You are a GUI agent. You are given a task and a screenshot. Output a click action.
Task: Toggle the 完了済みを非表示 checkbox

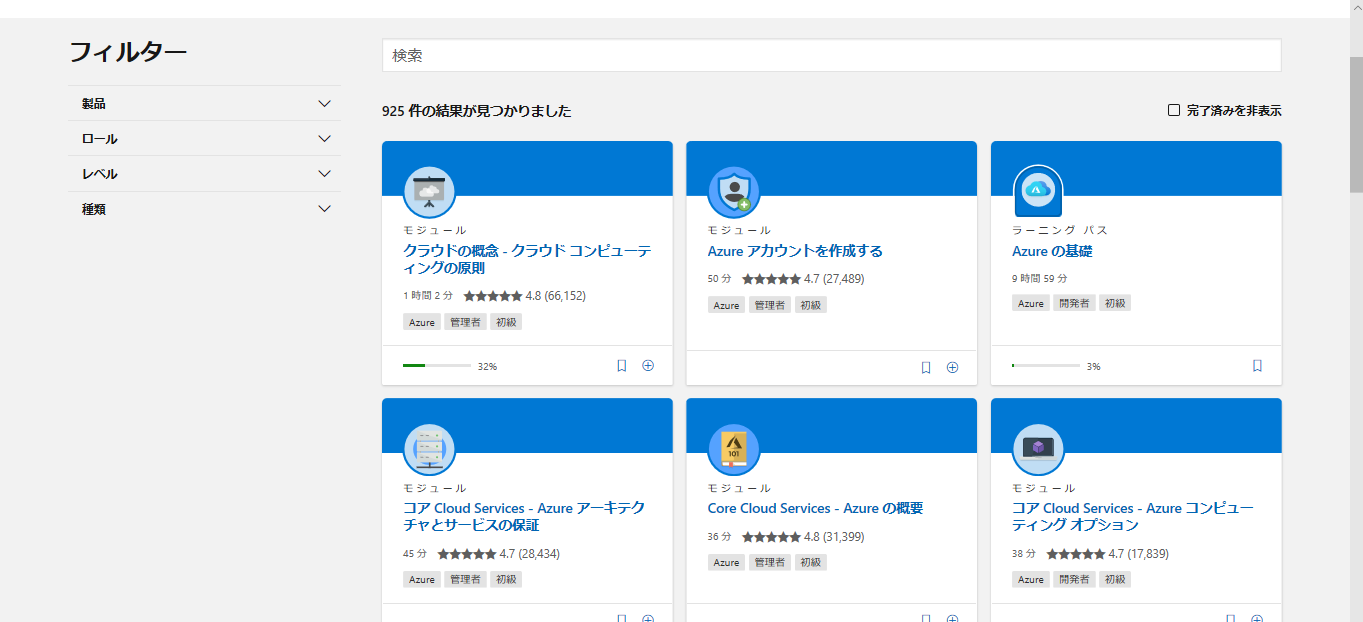tap(1174, 110)
